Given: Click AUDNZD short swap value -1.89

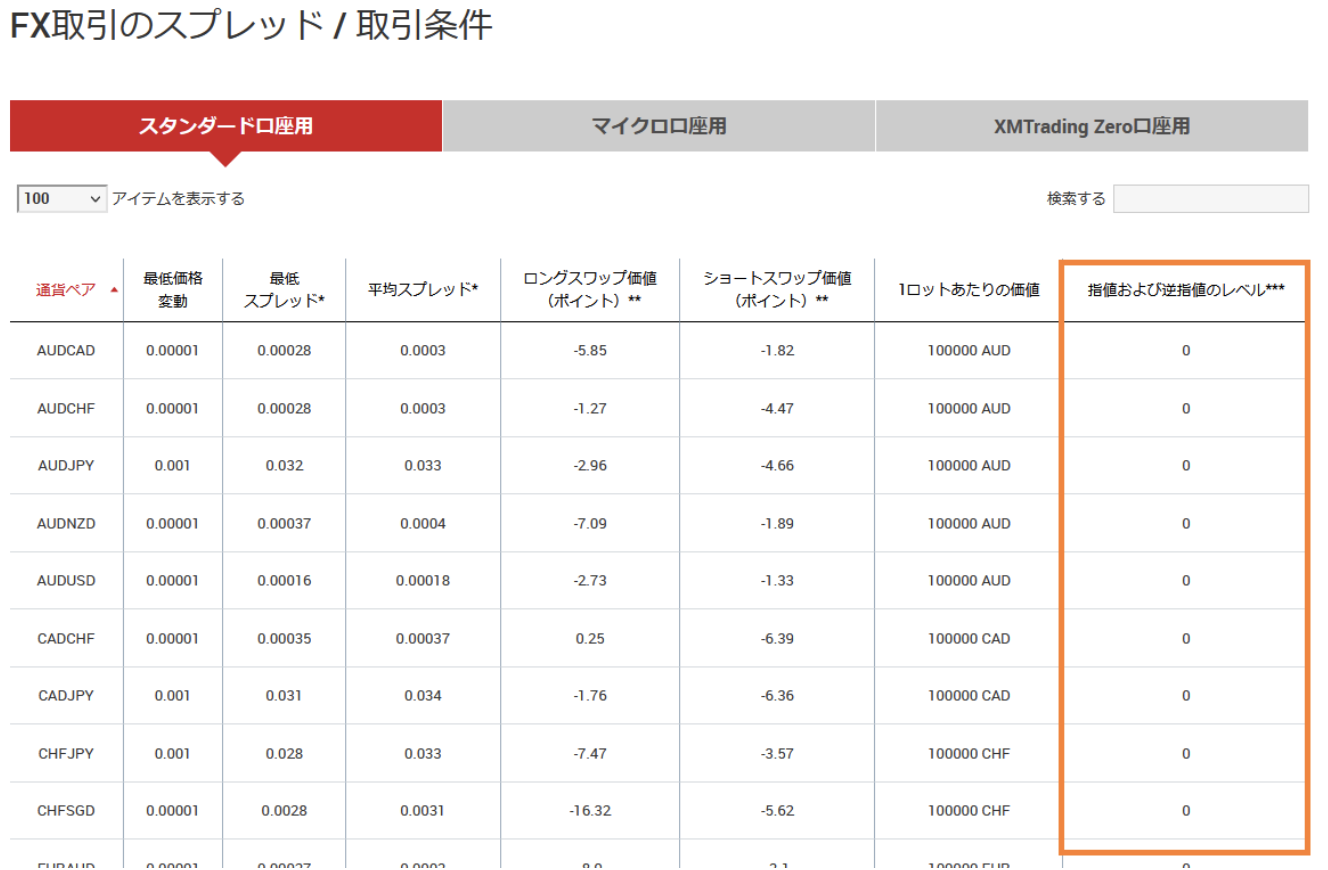Looking at the screenshot, I should pos(777,523).
